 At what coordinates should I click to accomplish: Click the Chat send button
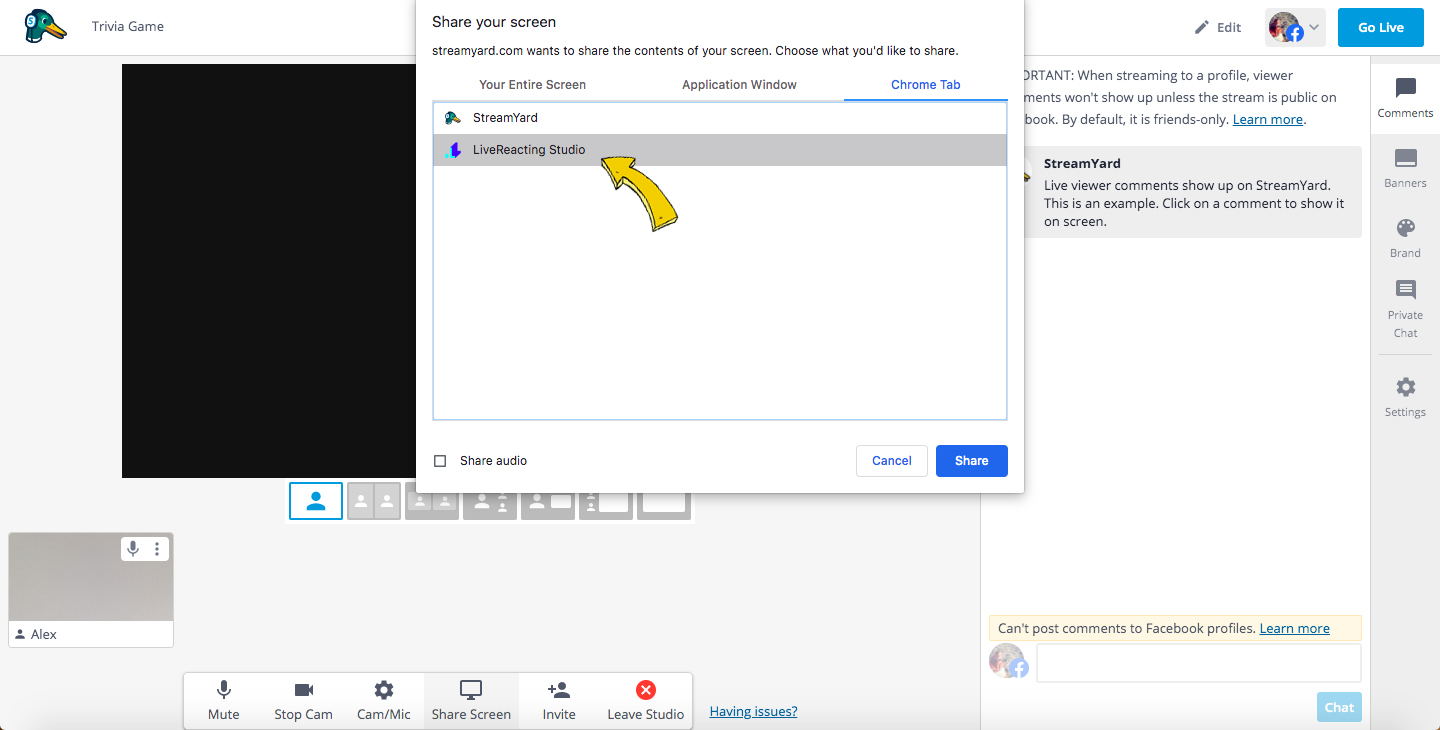coord(1339,707)
